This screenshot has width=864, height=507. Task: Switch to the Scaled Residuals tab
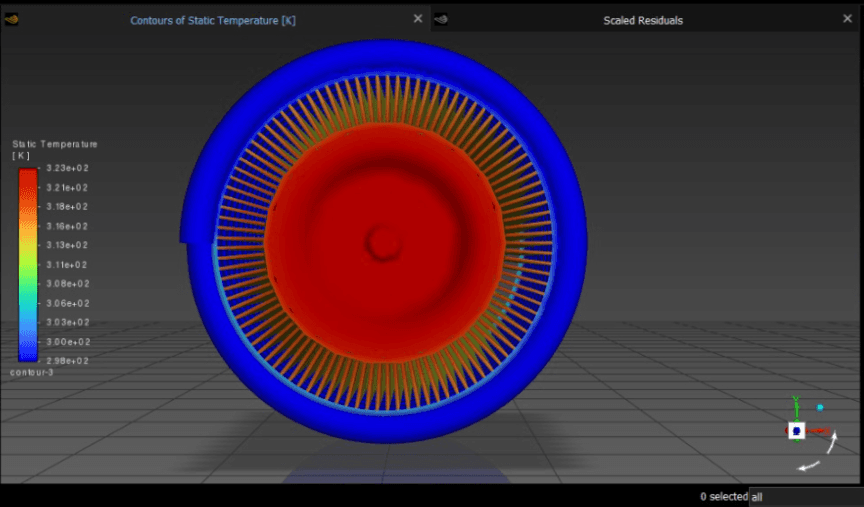coord(642,20)
